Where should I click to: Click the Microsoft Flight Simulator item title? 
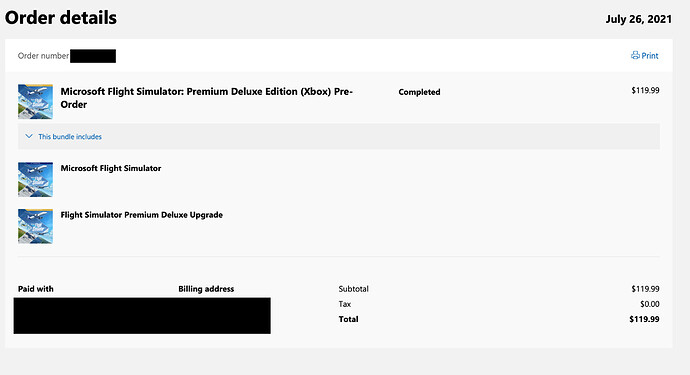111,168
